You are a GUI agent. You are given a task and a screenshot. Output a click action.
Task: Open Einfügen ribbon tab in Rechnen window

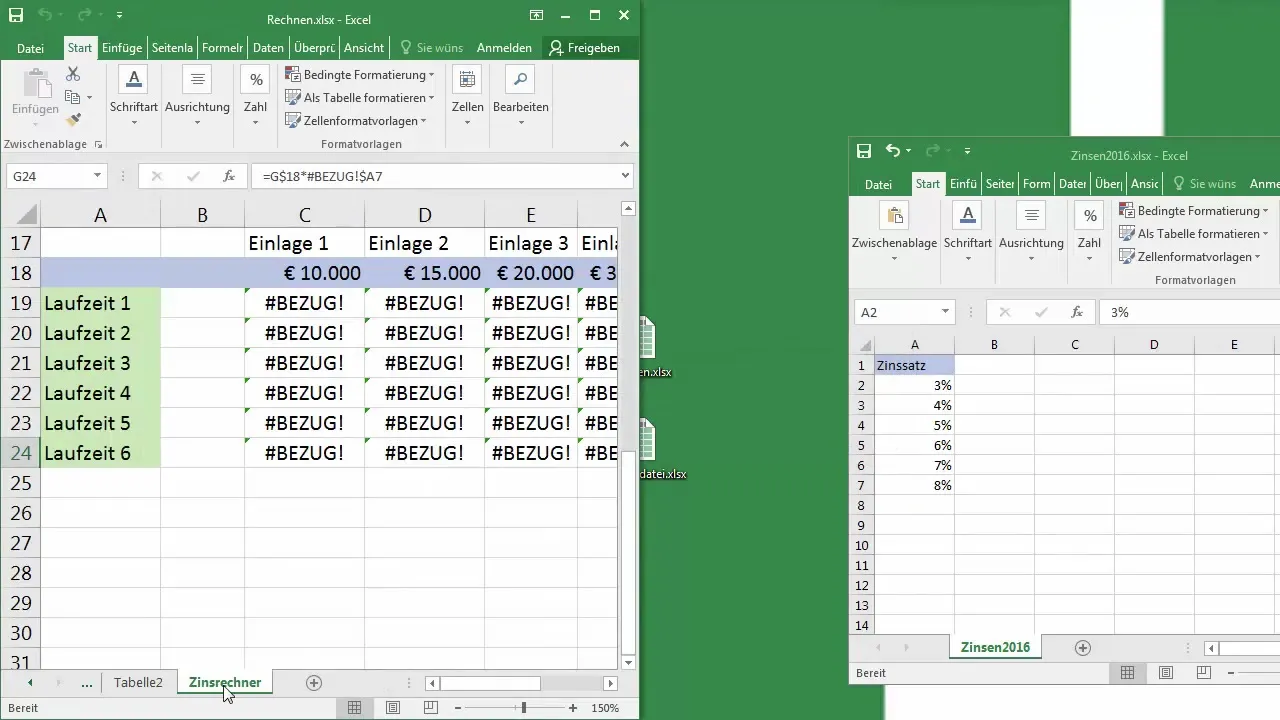coord(122,48)
